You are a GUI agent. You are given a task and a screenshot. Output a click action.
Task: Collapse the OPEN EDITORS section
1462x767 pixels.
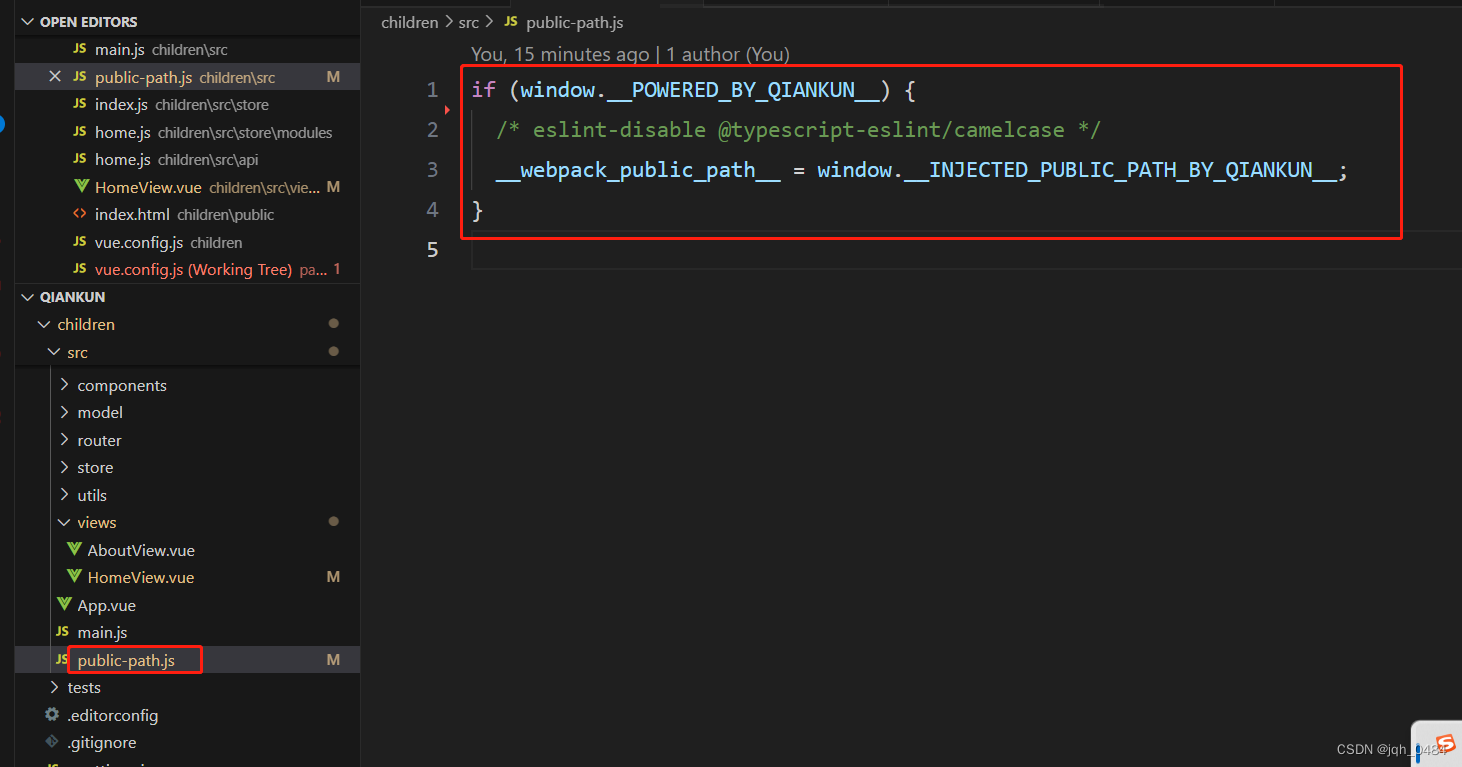tap(27, 21)
